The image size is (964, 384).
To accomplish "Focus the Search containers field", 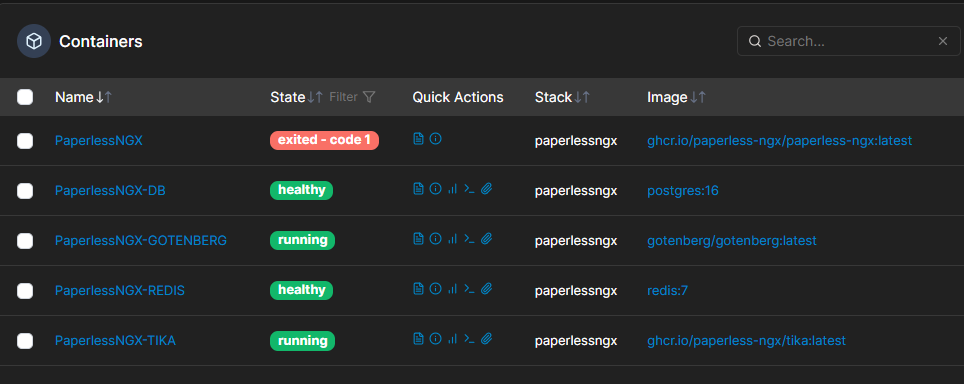I will [848, 41].
